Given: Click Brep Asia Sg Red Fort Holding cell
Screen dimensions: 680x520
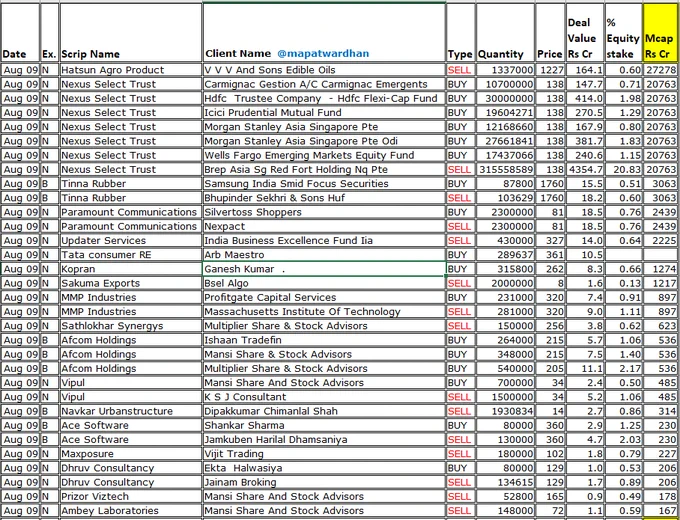Looking at the screenshot, I should coord(324,170).
